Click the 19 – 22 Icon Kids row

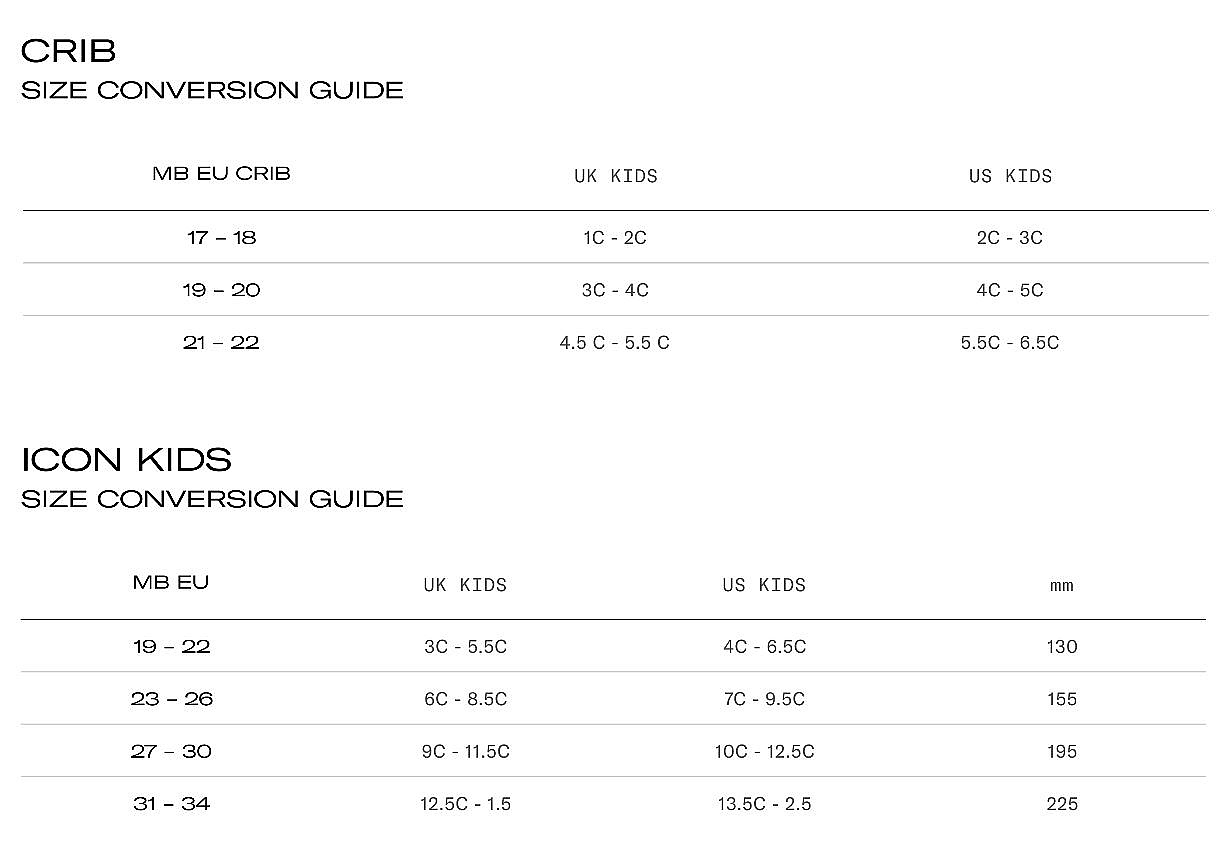pyautogui.click(x=613, y=646)
